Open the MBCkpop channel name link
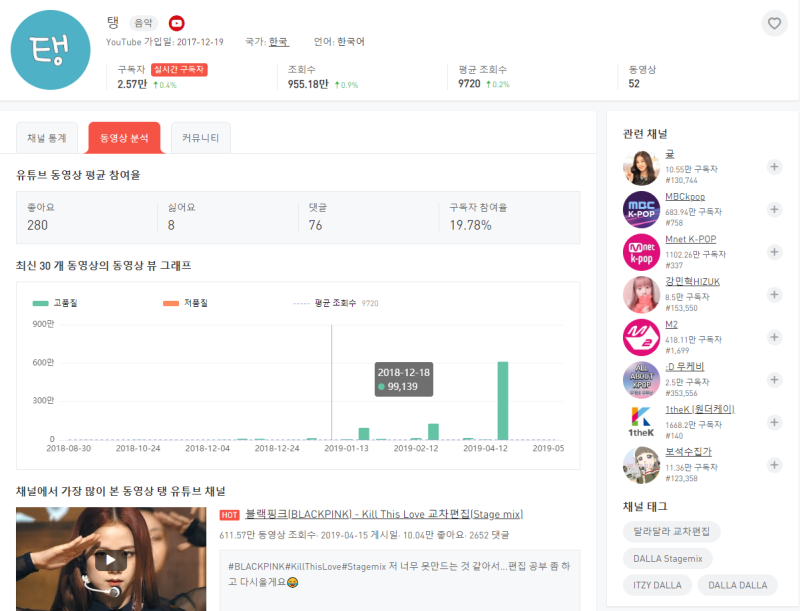Image resolution: width=800 pixels, height=611 pixels. coord(685,197)
